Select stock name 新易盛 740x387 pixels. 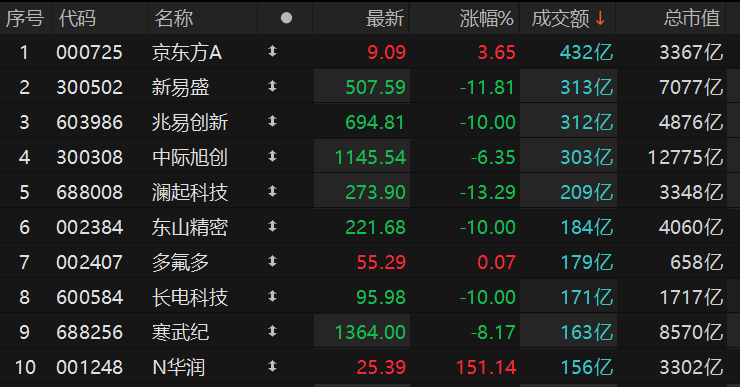point(180,87)
